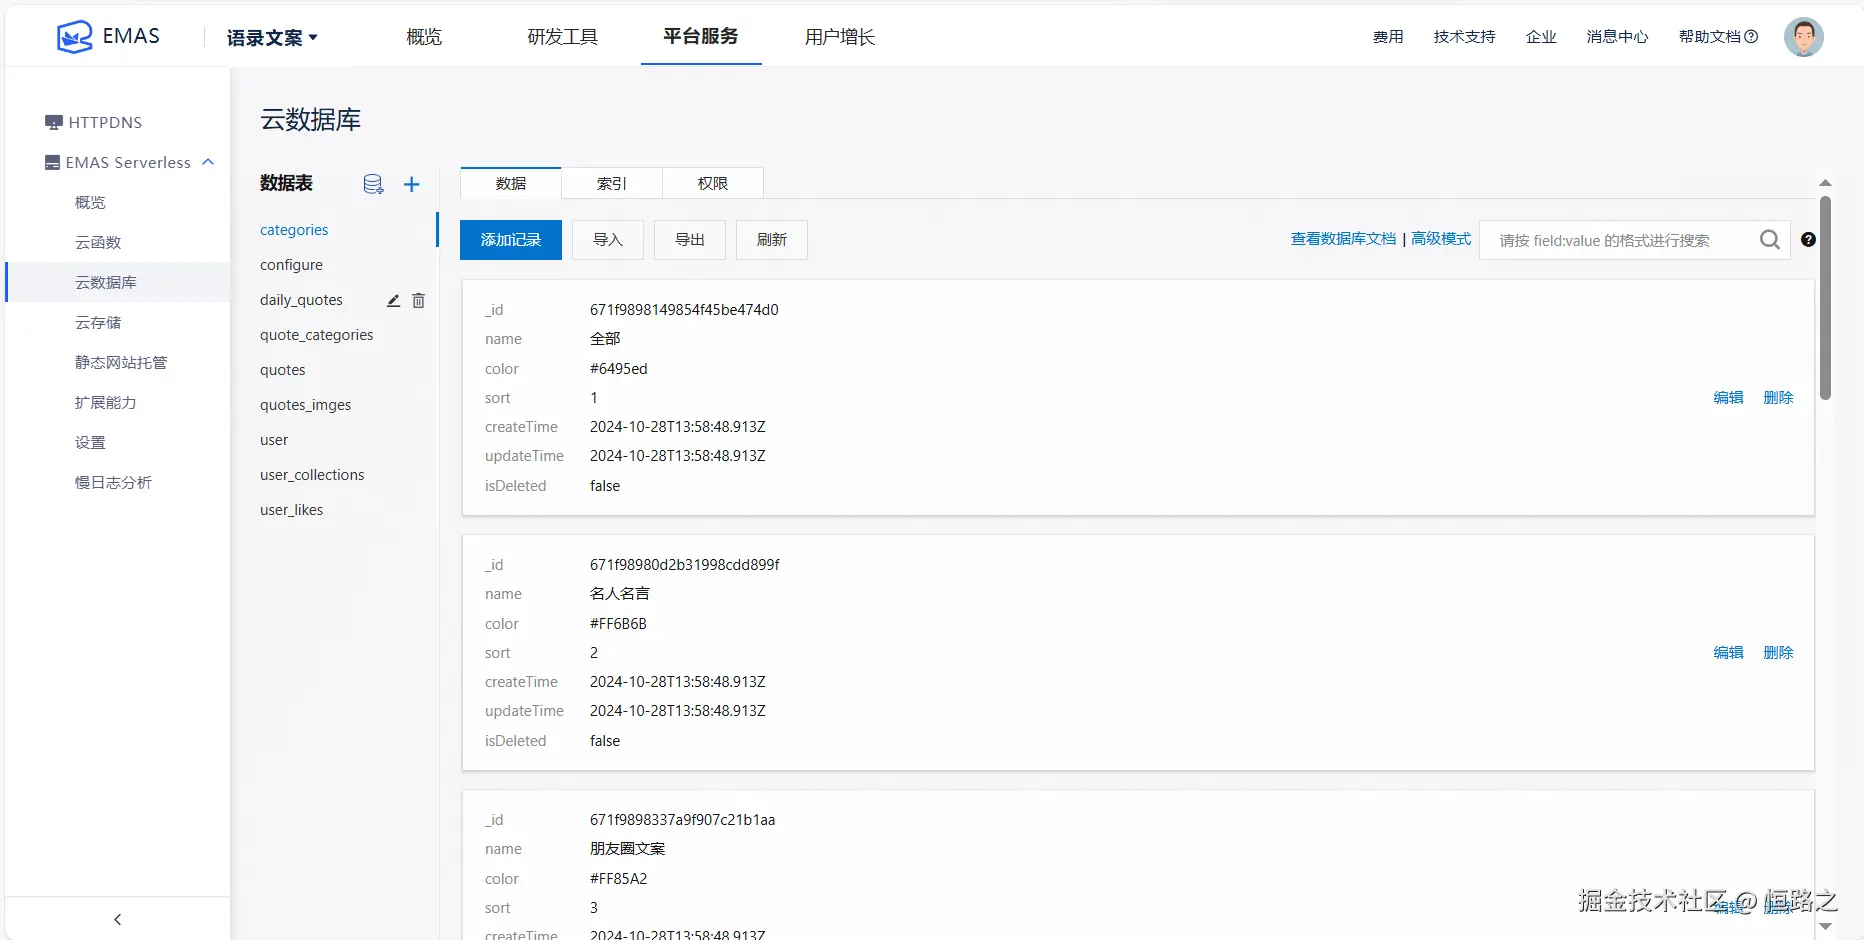Image resolution: width=1864 pixels, height=940 pixels.
Task: Switch to the 数据 tab
Action: pyautogui.click(x=511, y=183)
